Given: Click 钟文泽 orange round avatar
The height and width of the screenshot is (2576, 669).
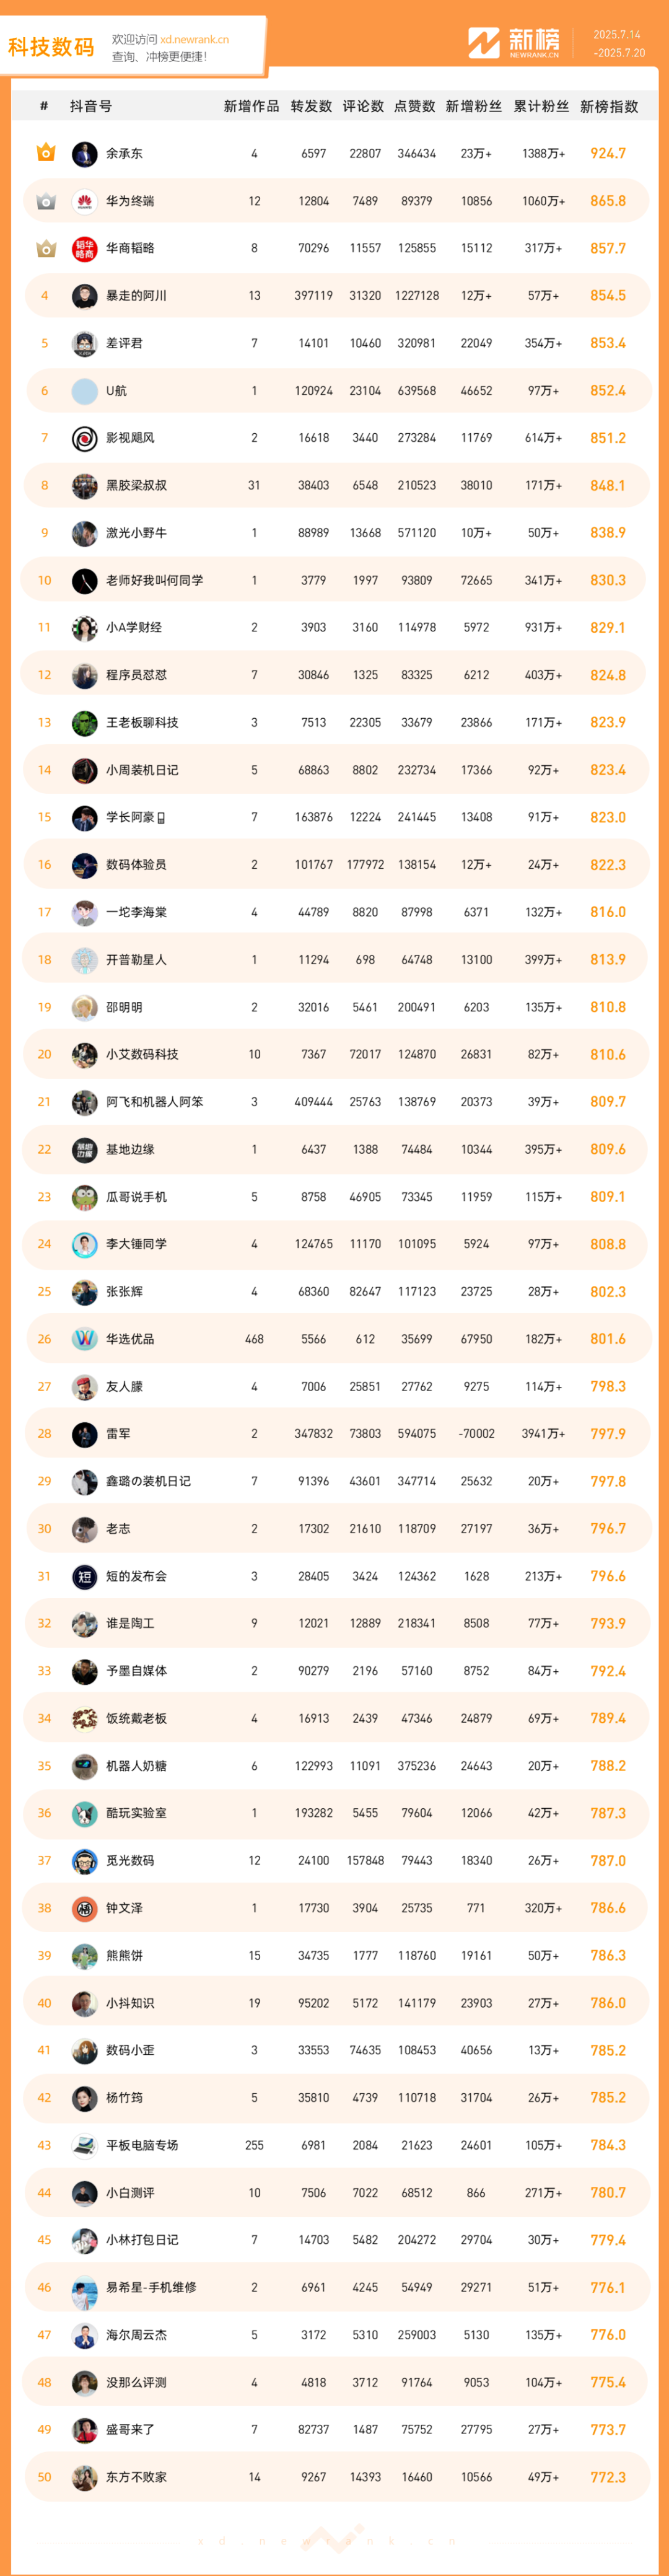Looking at the screenshot, I should pyautogui.click(x=85, y=1908).
